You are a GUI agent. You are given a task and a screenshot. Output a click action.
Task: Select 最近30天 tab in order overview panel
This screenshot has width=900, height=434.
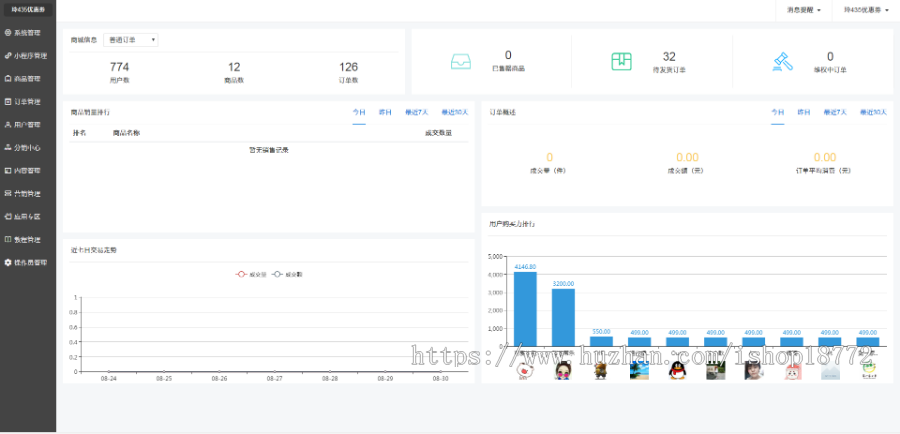coord(873,112)
